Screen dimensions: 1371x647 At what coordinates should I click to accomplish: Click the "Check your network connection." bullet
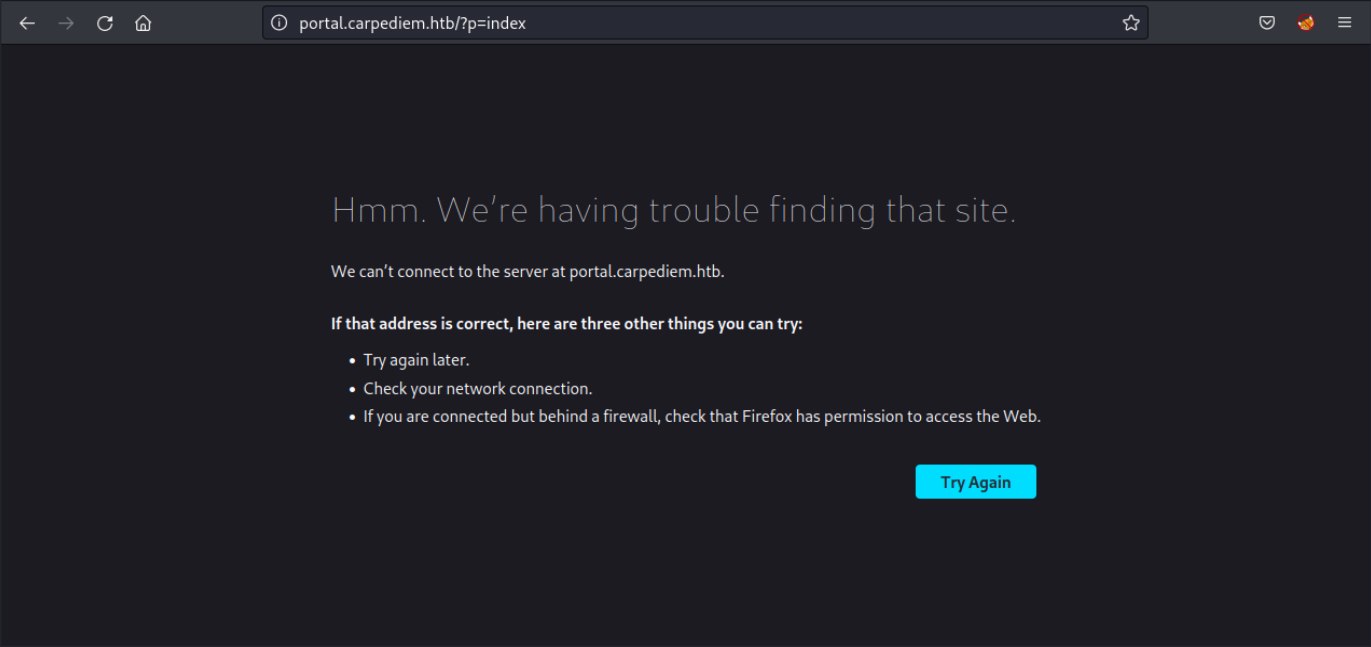pyautogui.click(x=477, y=388)
